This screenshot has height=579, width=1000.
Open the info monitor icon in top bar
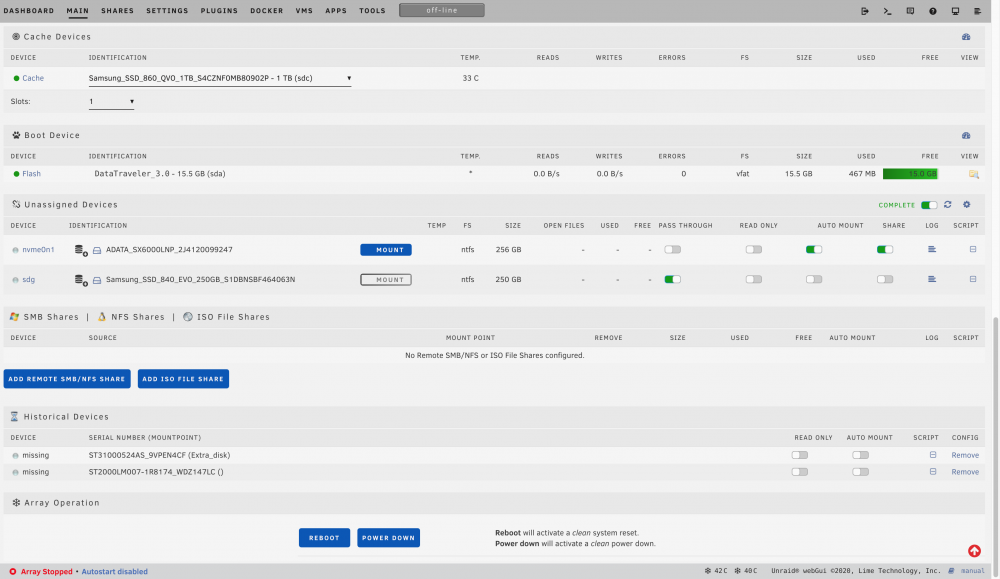tap(955, 11)
